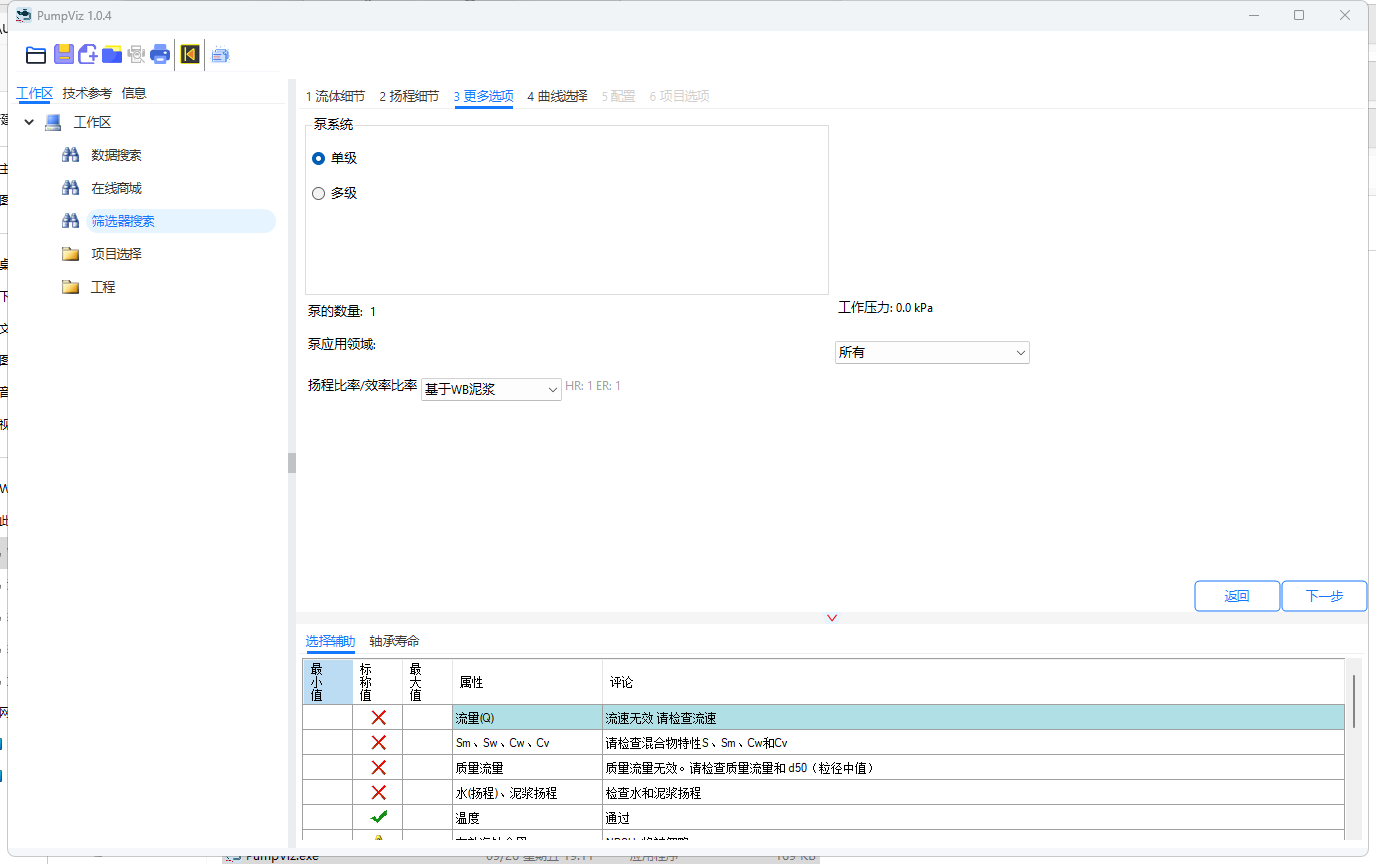Select the 筛选器搜索 search icon
The width and height of the screenshot is (1376, 864).
pyautogui.click(x=70, y=220)
